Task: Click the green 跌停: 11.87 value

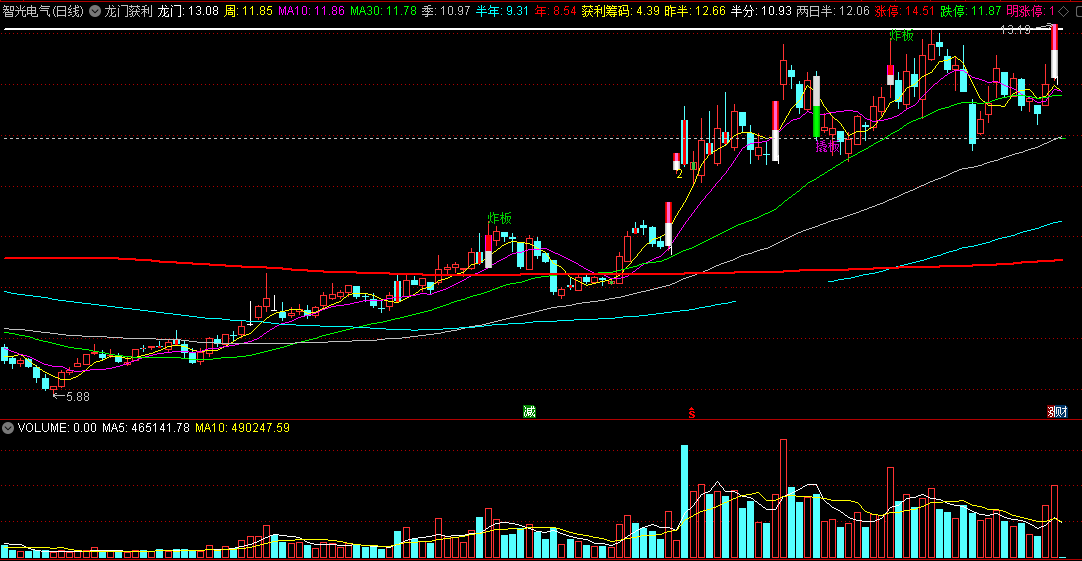Action: point(971,11)
